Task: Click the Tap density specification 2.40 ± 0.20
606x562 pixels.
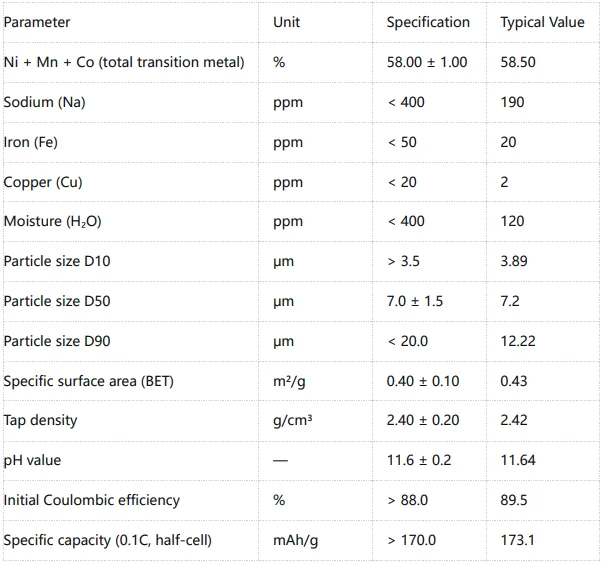Action: 423,420
